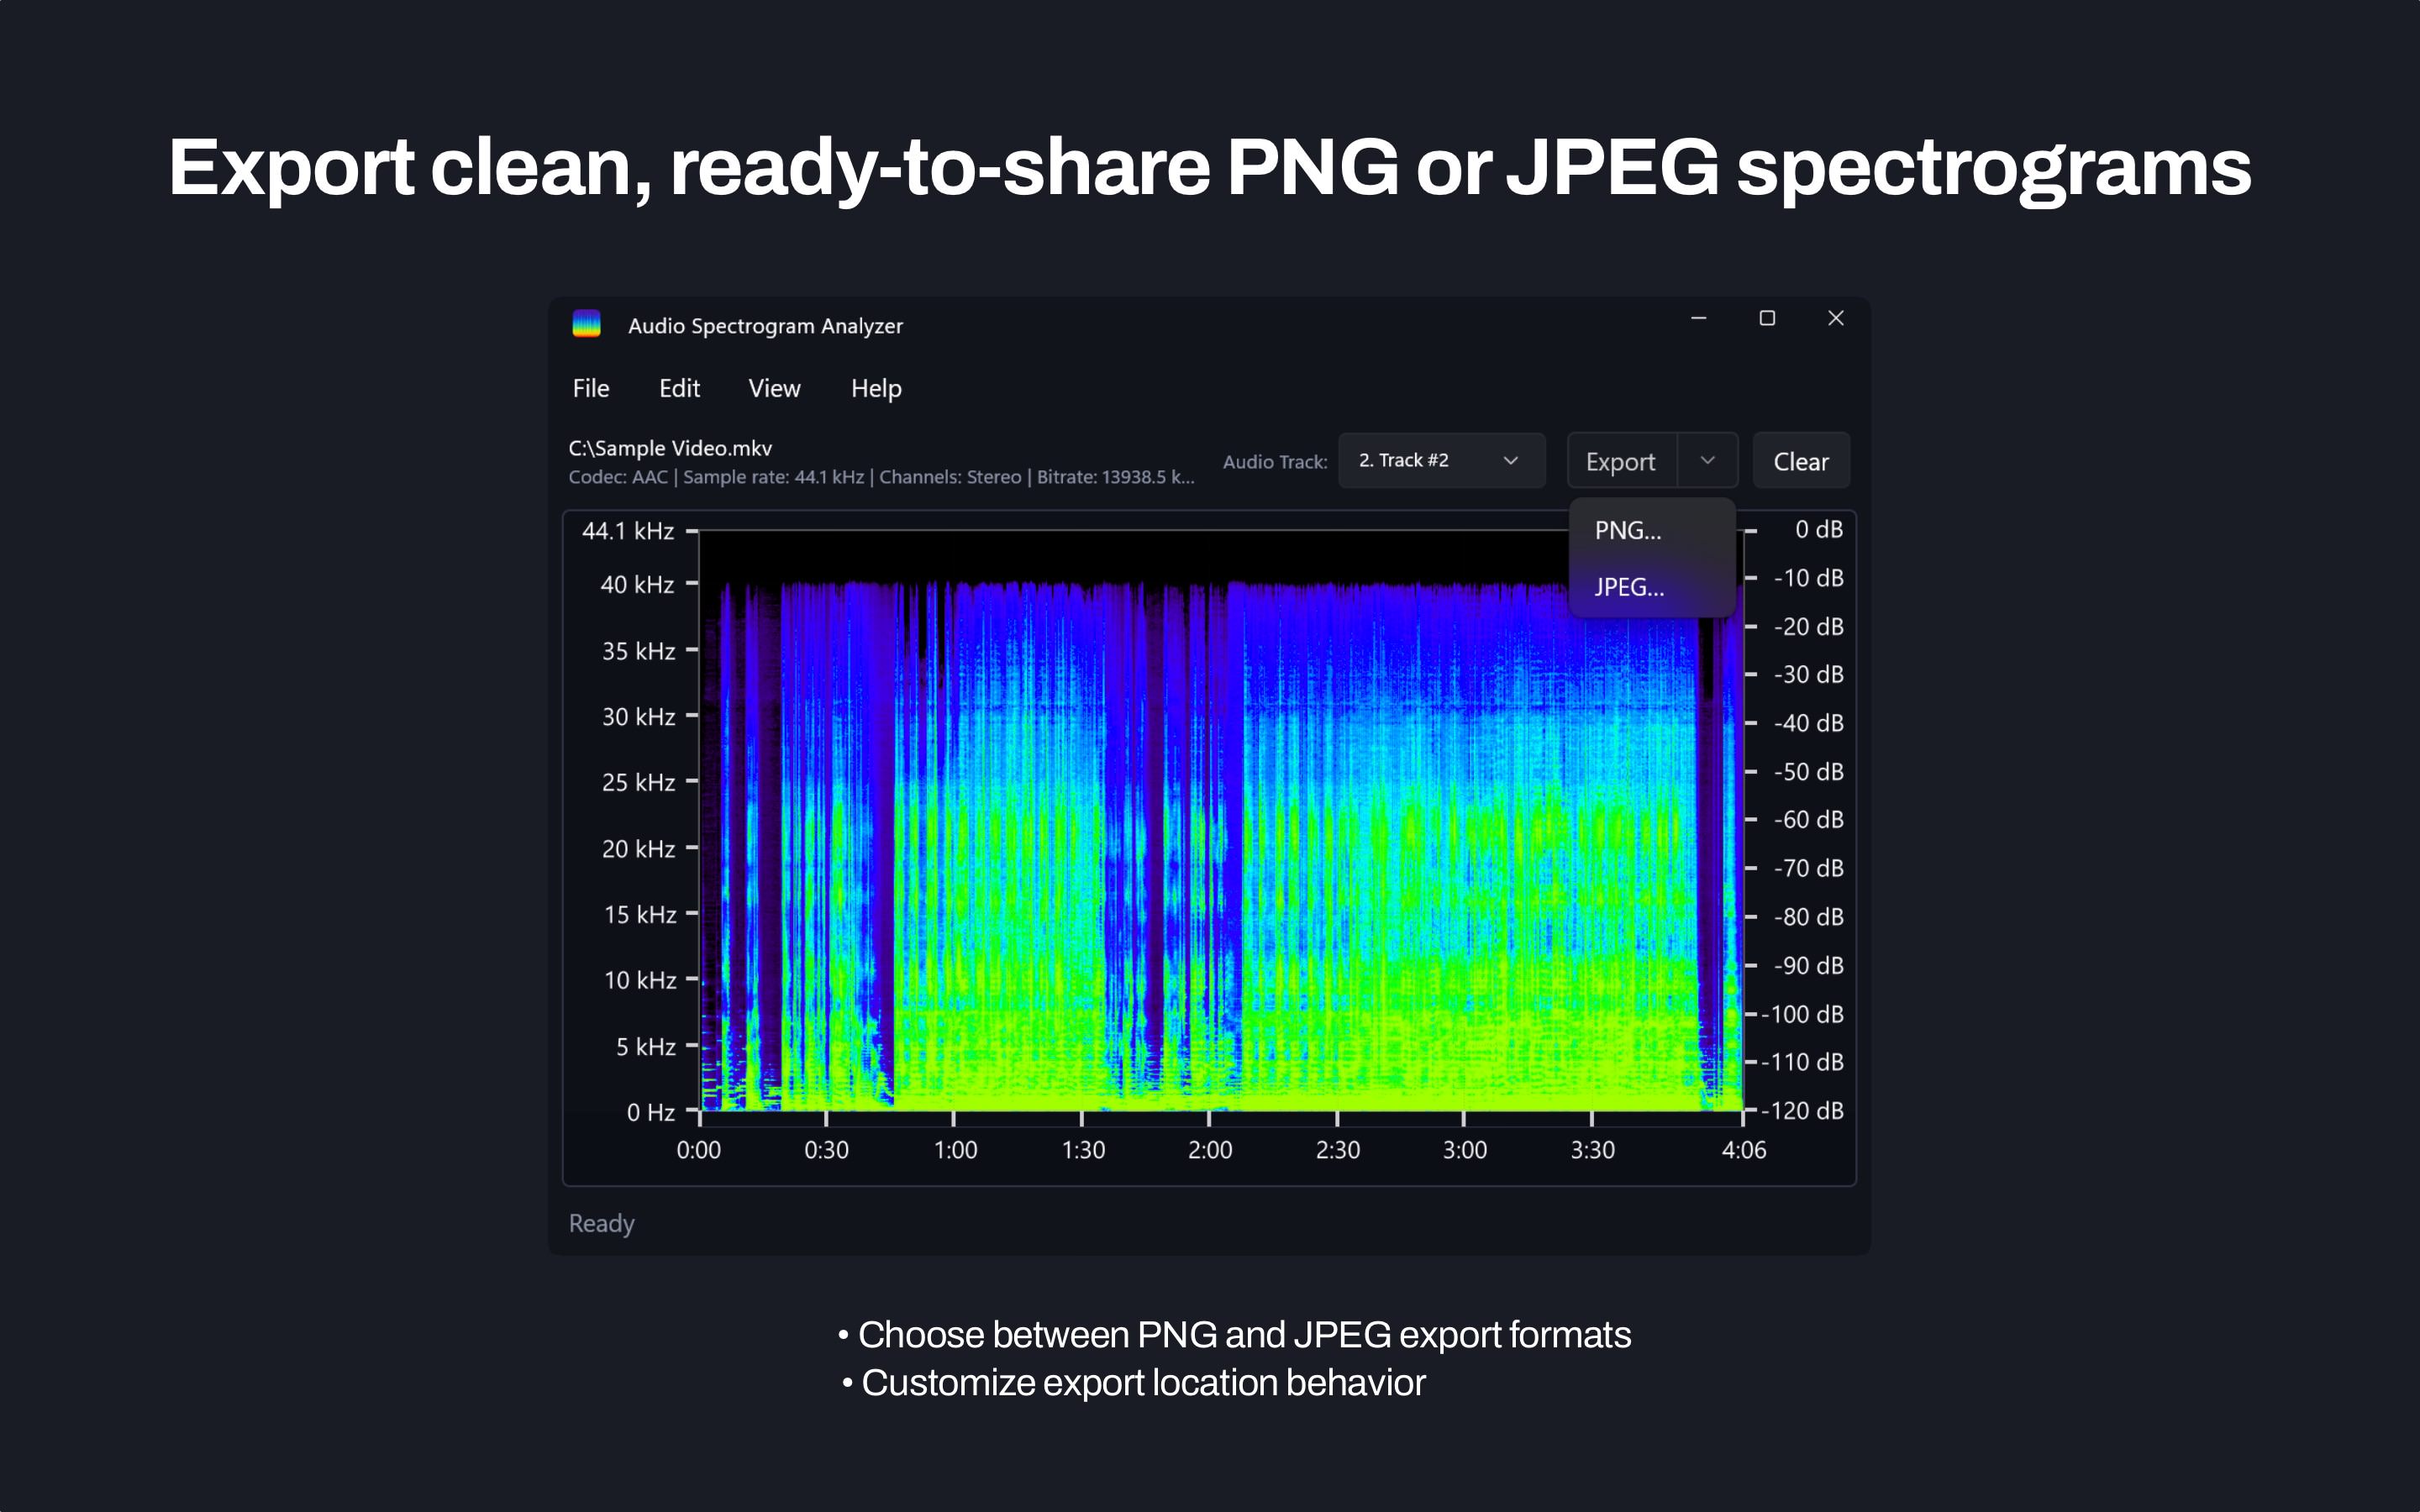Close the Audio Spectrogram Analyzer window

pyautogui.click(x=1835, y=318)
